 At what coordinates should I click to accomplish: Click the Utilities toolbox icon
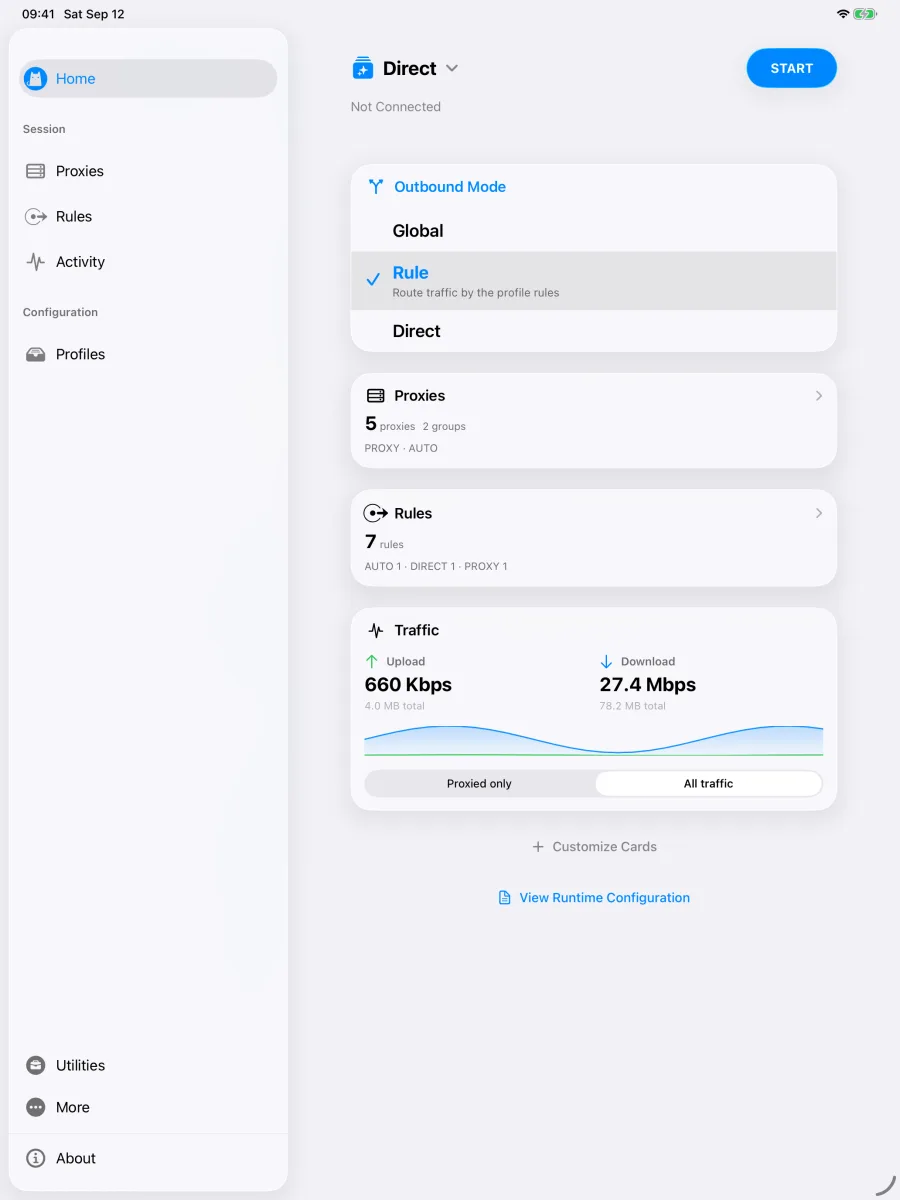click(x=36, y=1065)
